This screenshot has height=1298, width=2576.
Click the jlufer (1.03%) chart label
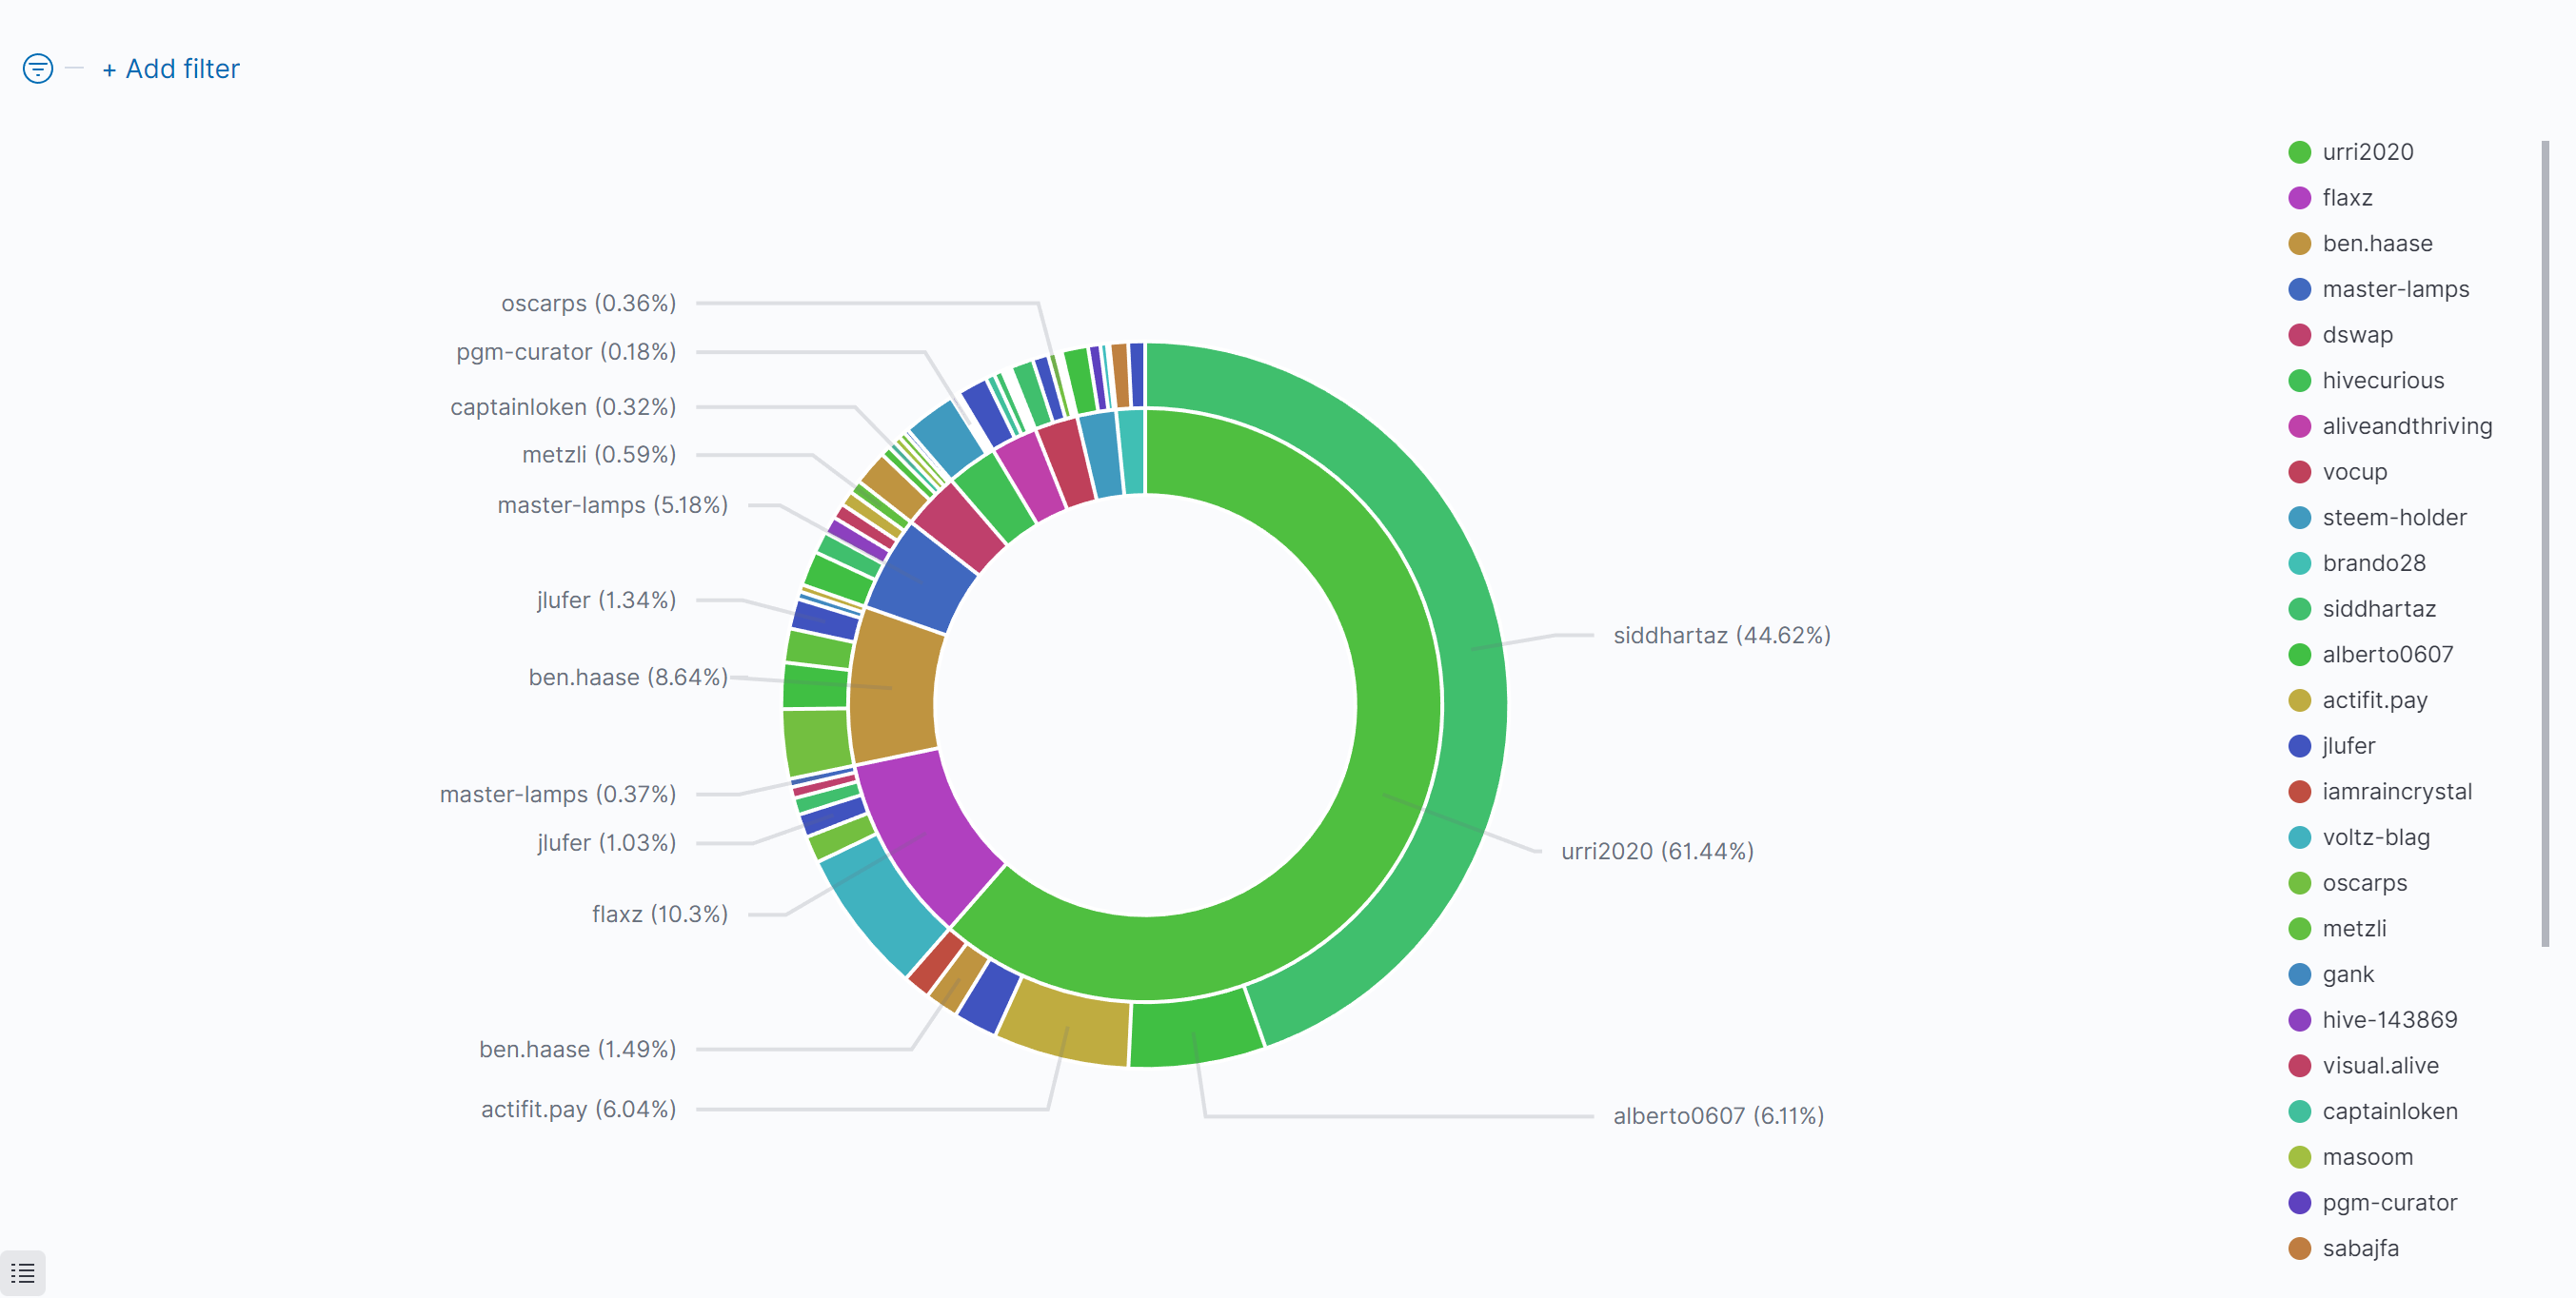point(606,843)
